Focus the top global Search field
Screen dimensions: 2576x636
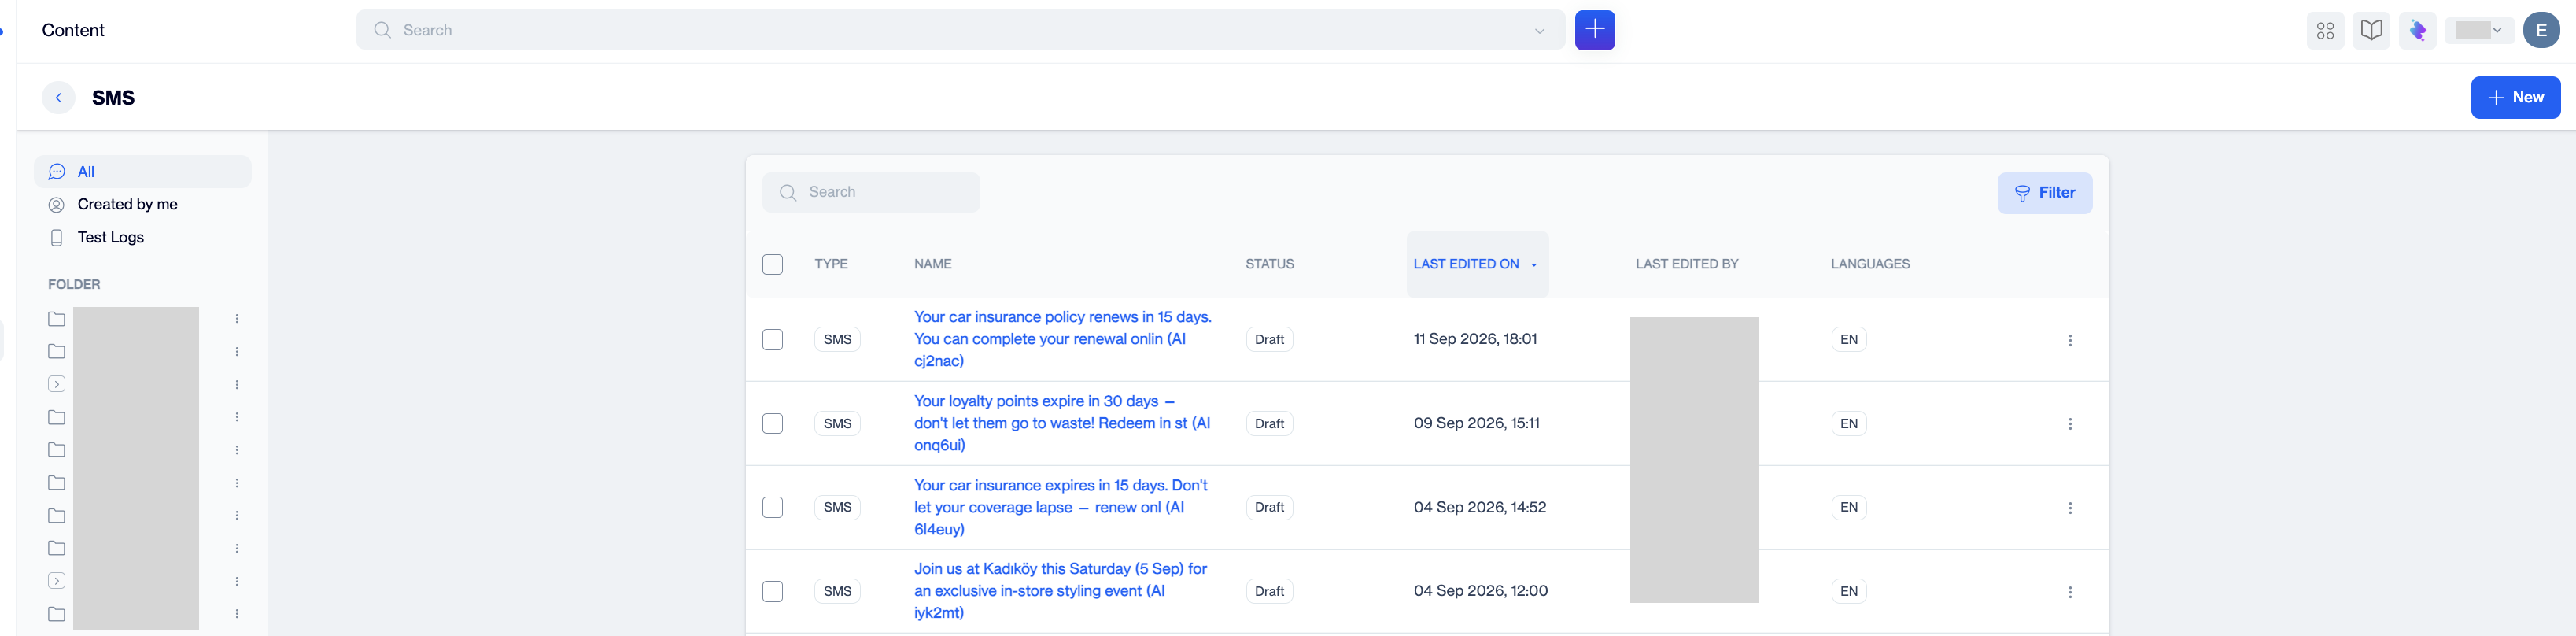tap(960, 30)
